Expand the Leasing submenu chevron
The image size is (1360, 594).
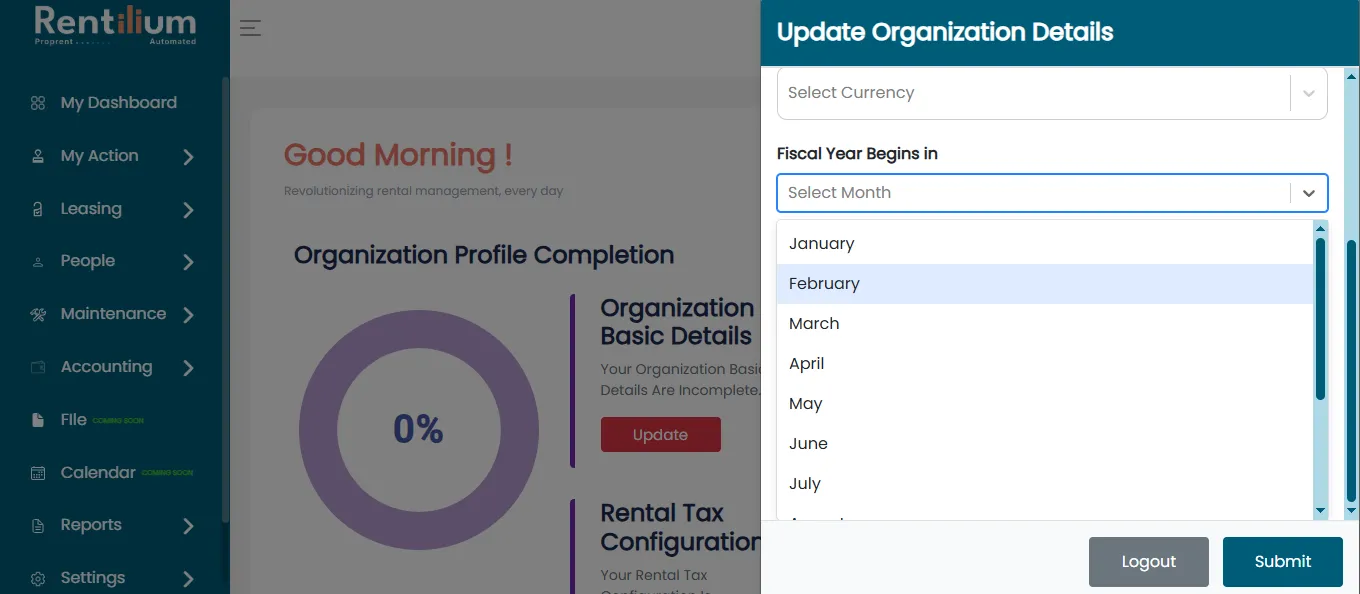pyautogui.click(x=188, y=210)
